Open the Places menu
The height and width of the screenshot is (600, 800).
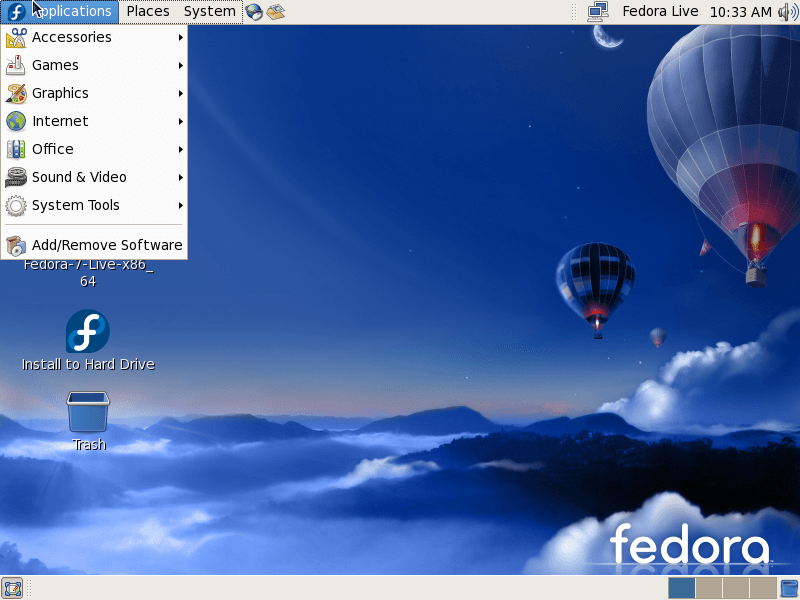point(148,12)
